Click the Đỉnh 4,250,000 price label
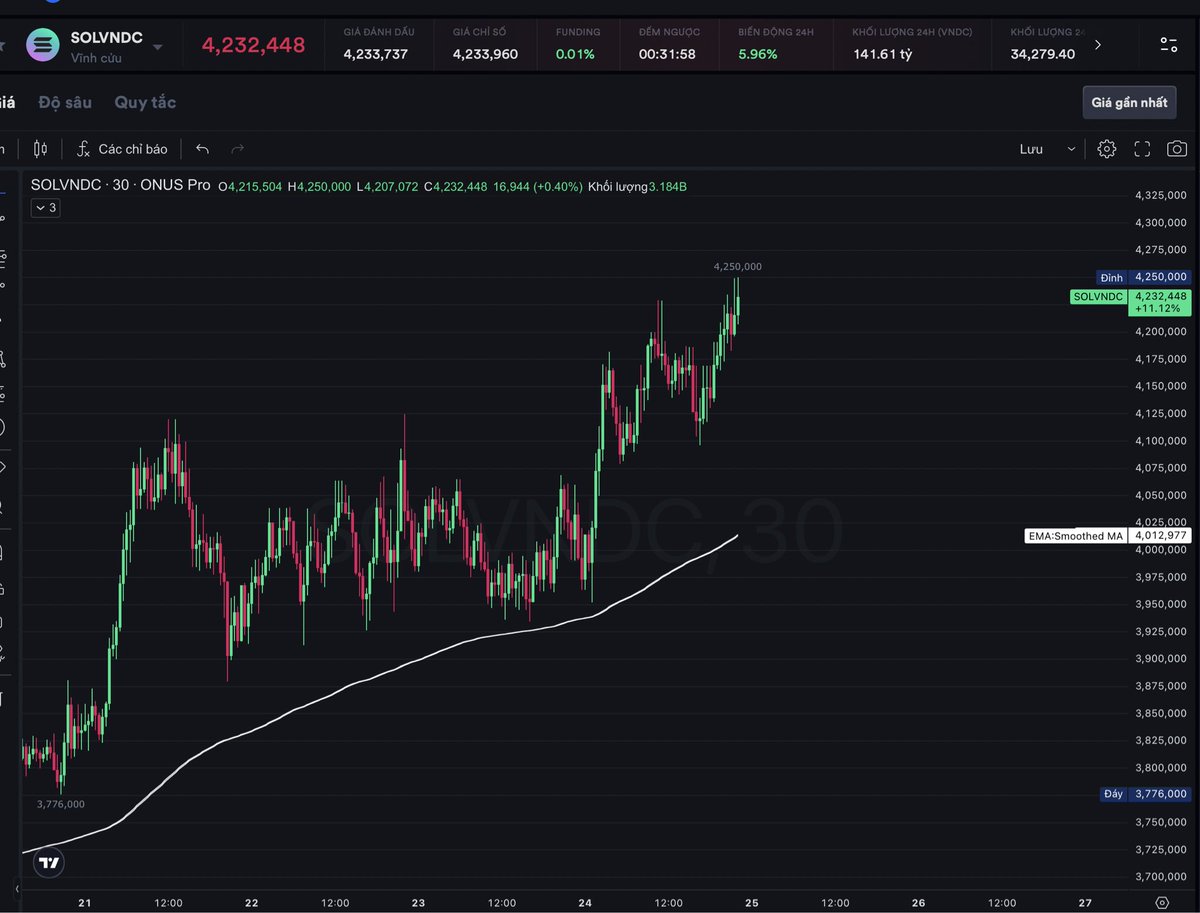The width and height of the screenshot is (1200, 913). 1144,277
